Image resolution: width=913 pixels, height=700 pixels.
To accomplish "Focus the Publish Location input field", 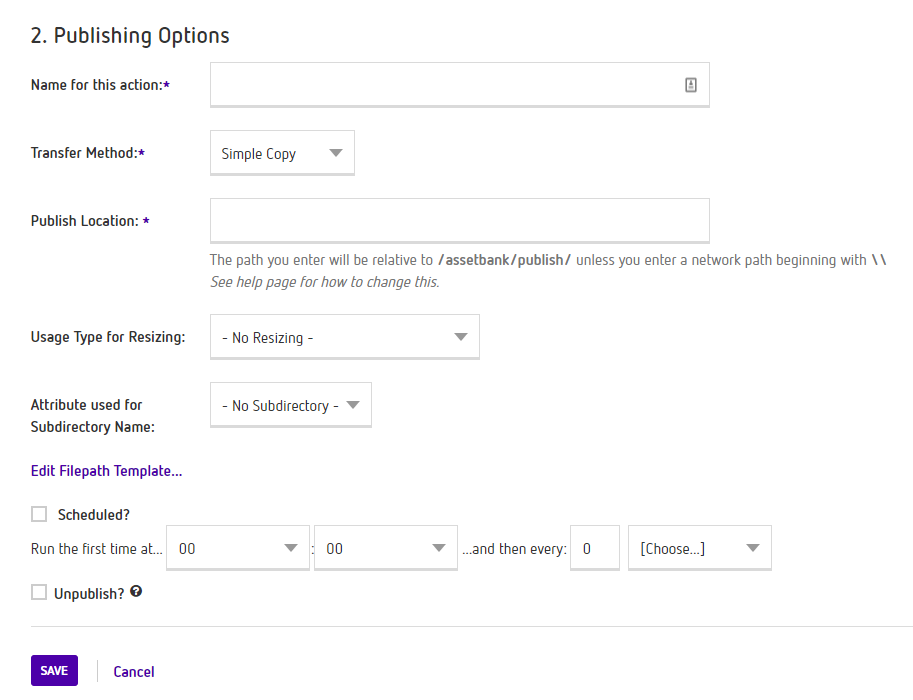I will pos(459,221).
